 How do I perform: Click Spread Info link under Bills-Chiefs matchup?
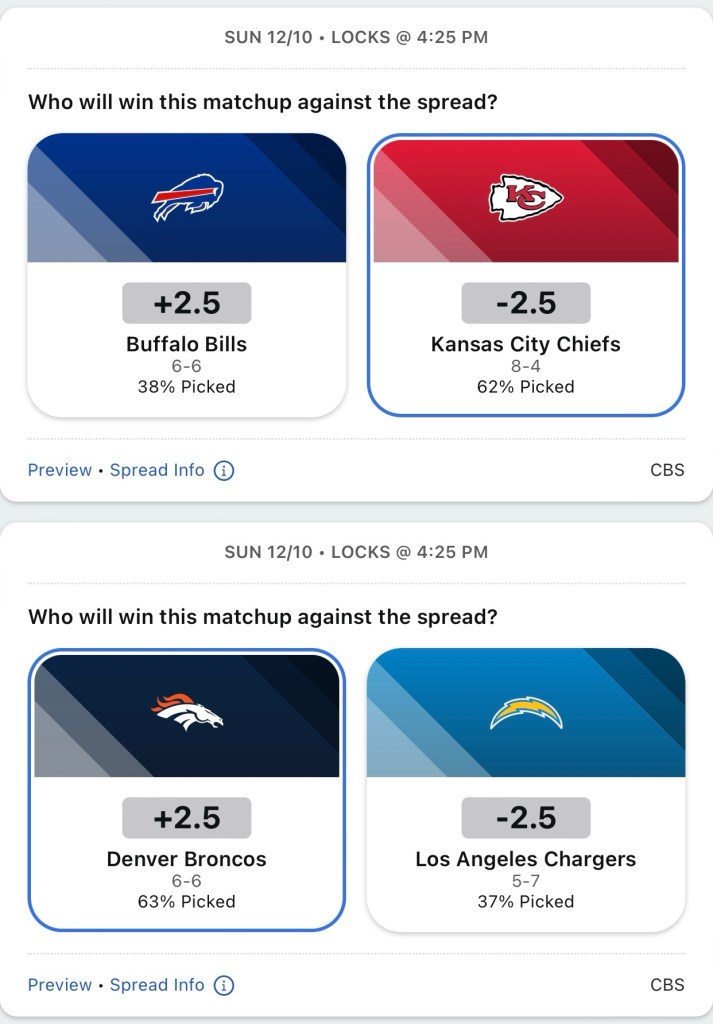157,470
